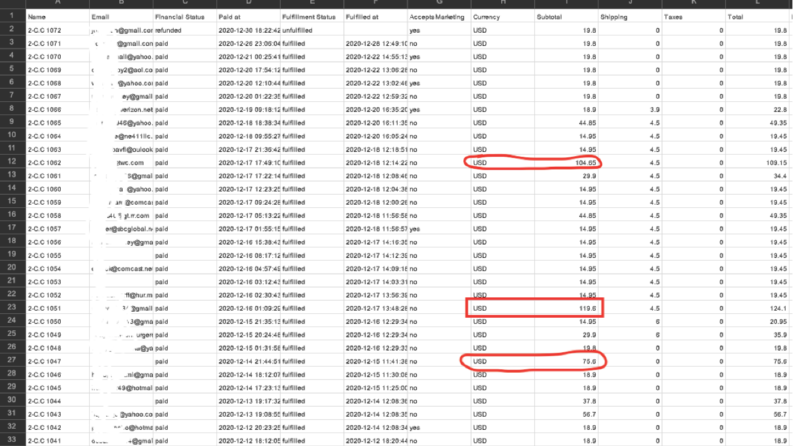
Task: Click order name cell 2-C.C 1066
Action: click(58, 110)
